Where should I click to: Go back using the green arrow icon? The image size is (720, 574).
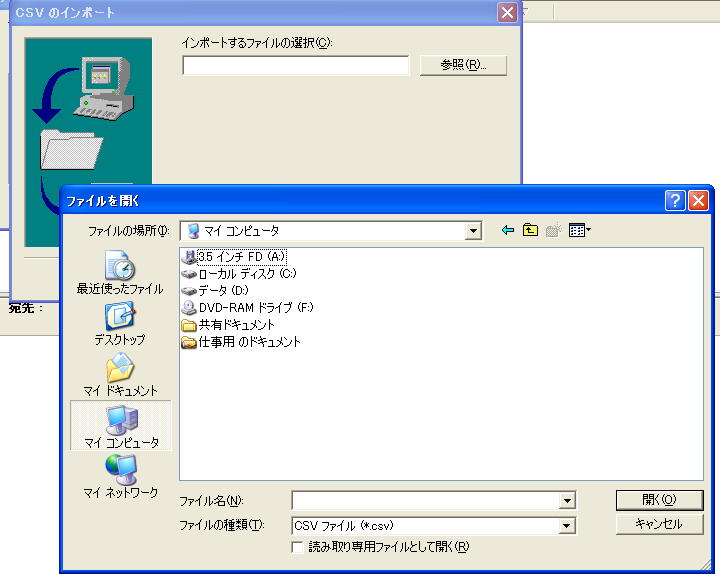507,230
